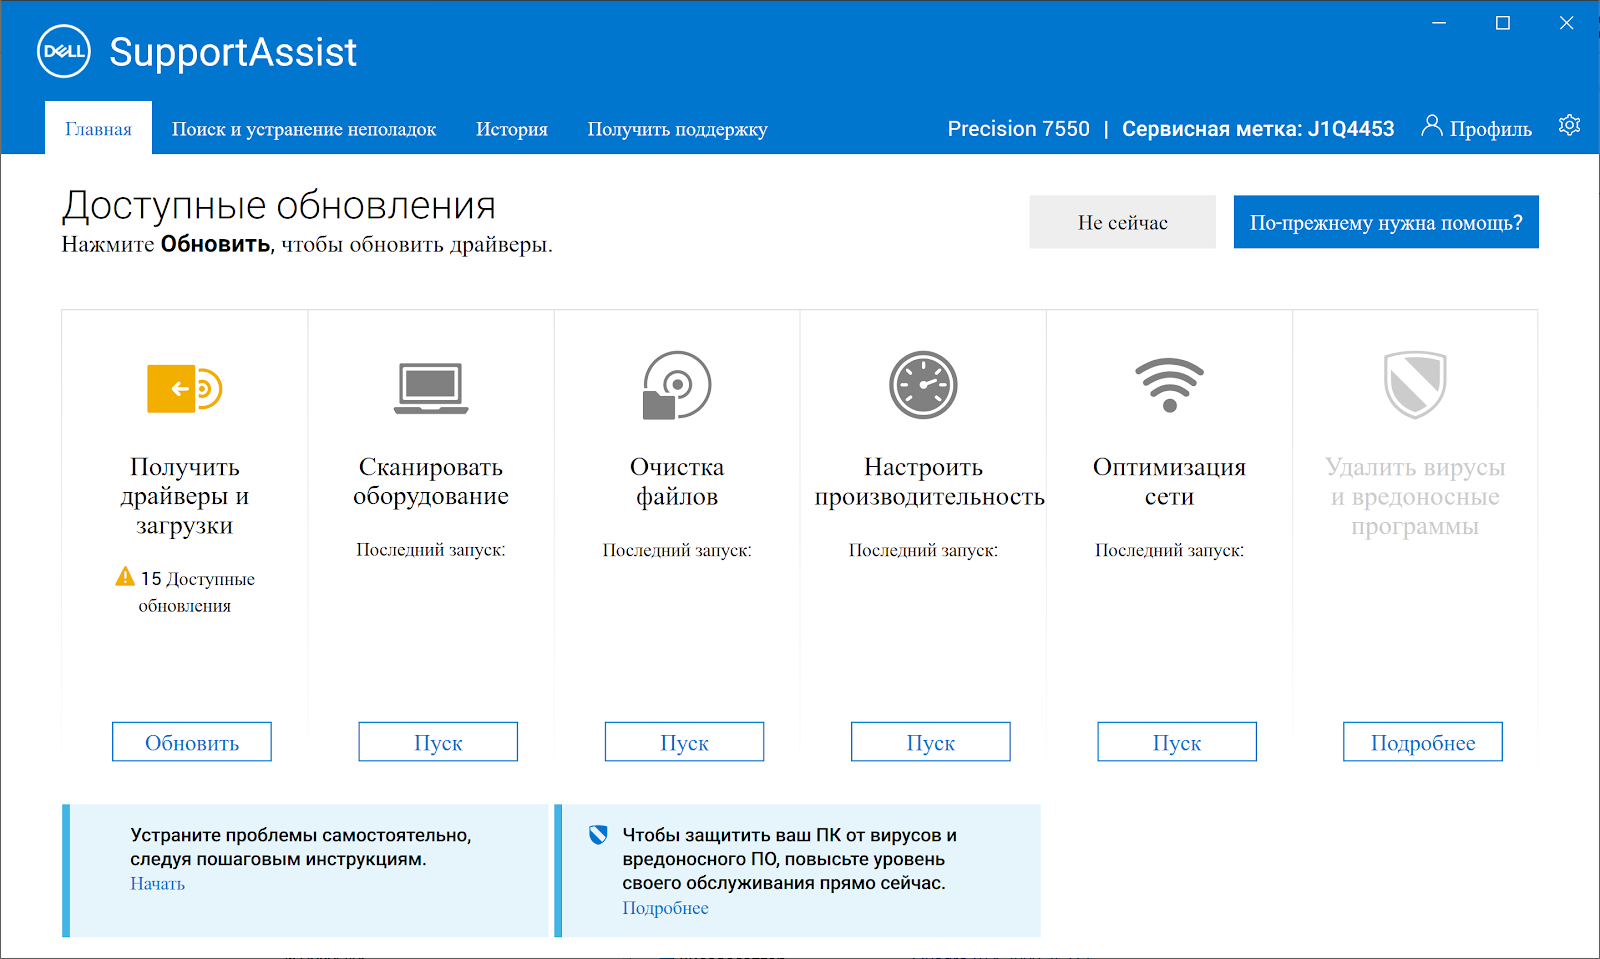Click the drivers and downloads icon

click(x=185, y=388)
